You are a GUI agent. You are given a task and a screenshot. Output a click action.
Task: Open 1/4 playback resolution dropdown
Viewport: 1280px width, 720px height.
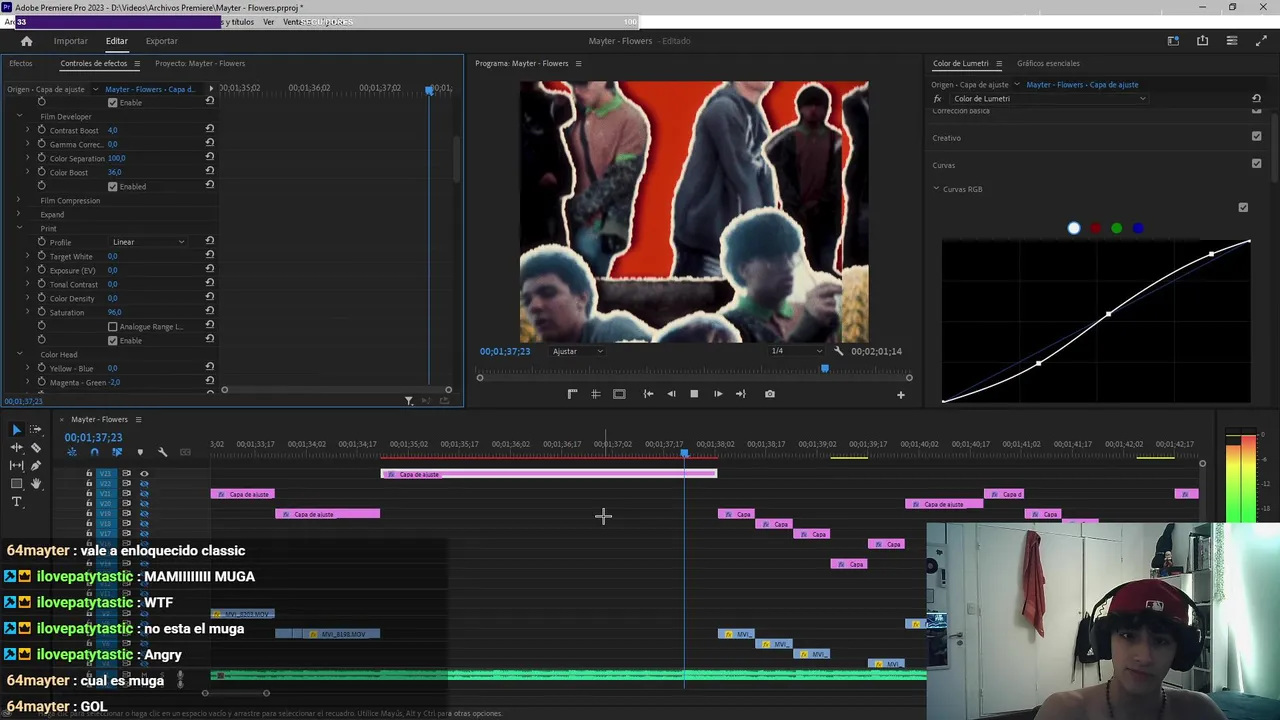click(796, 351)
